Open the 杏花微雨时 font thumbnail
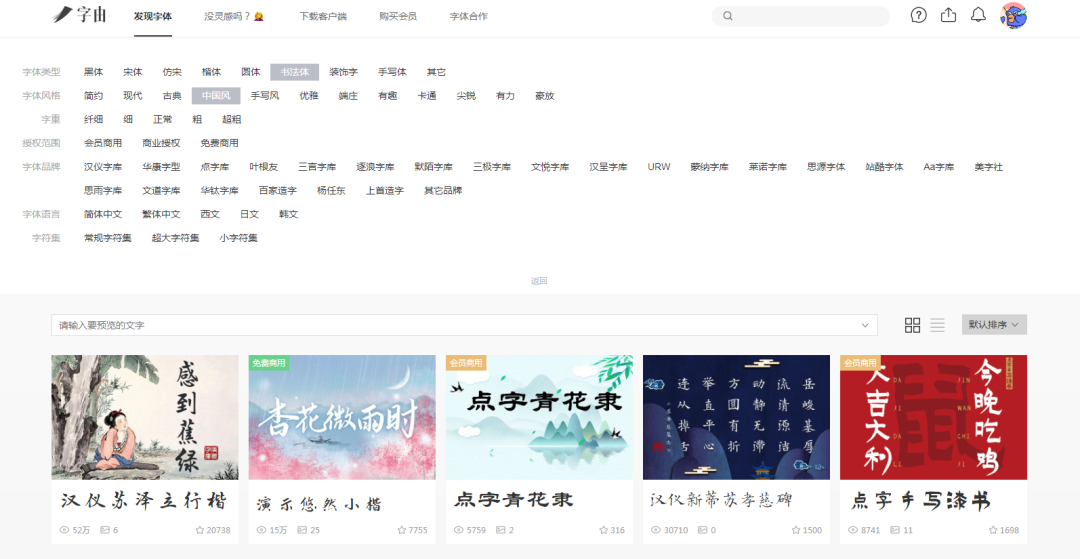 [342, 417]
